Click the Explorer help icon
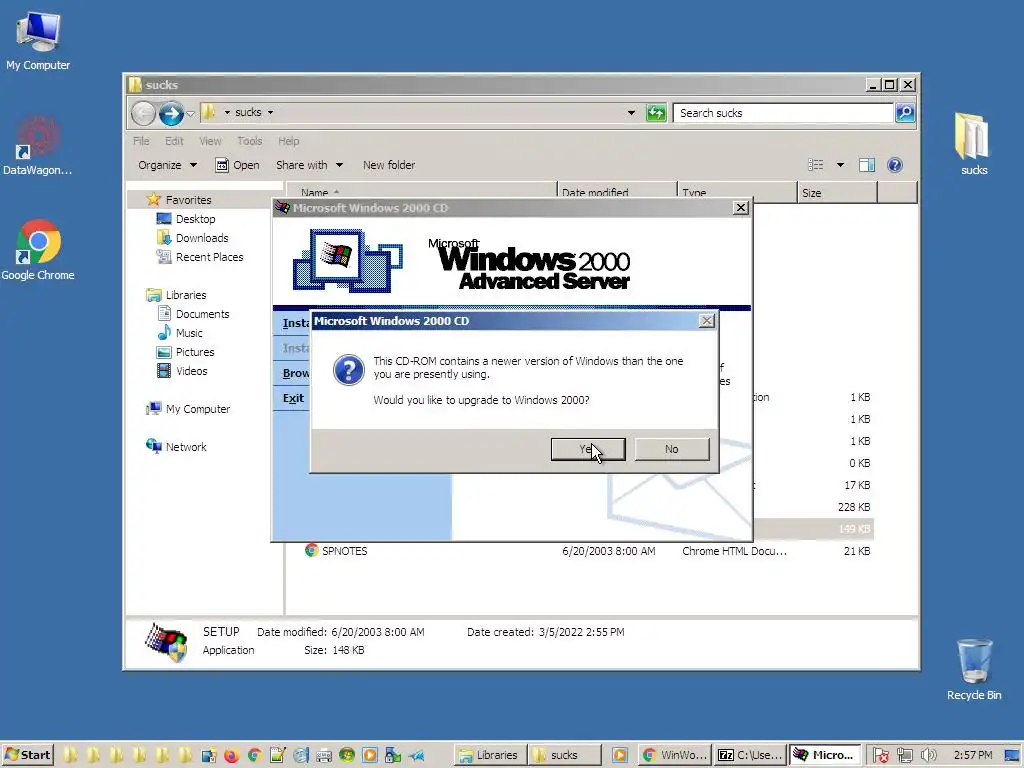Image resolution: width=1024 pixels, height=768 pixels. (895, 165)
